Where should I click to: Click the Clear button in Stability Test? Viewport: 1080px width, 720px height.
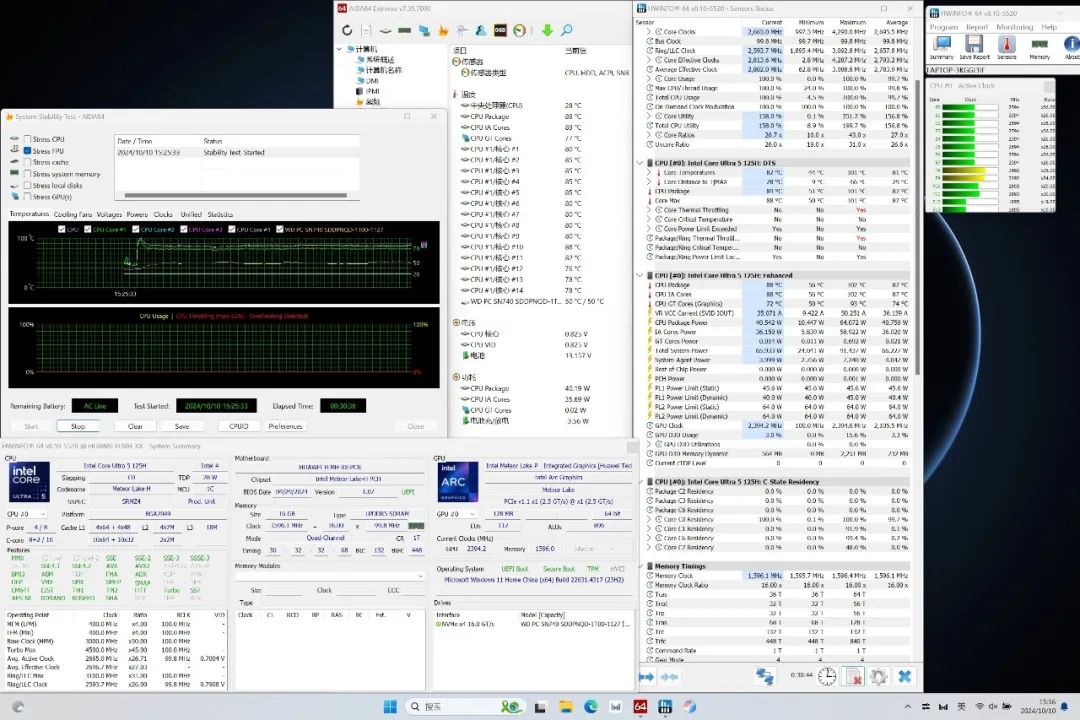(x=135, y=426)
